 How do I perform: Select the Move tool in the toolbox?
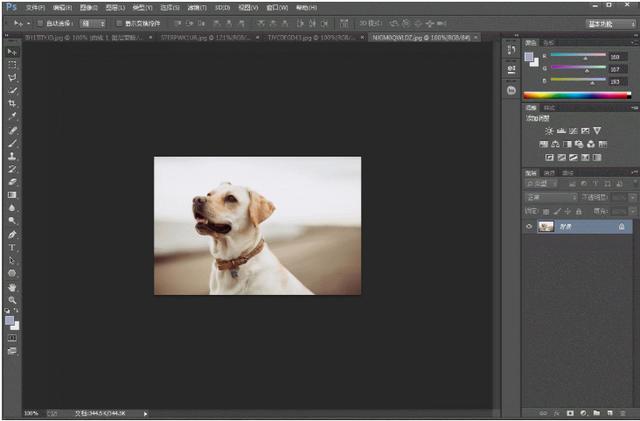tap(12, 51)
